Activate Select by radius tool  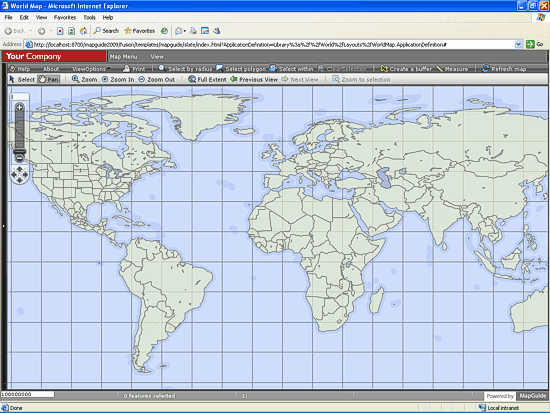click(185, 69)
